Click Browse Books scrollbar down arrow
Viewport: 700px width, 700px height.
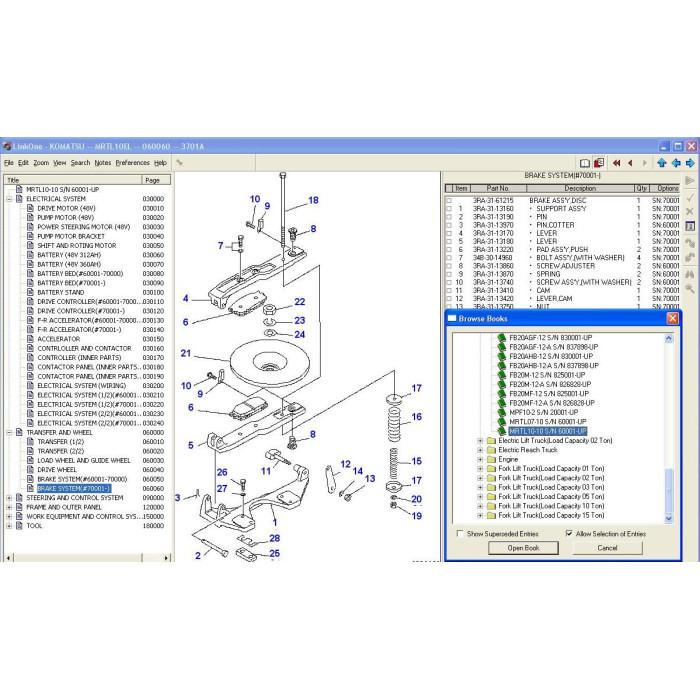click(x=668, y=518)
